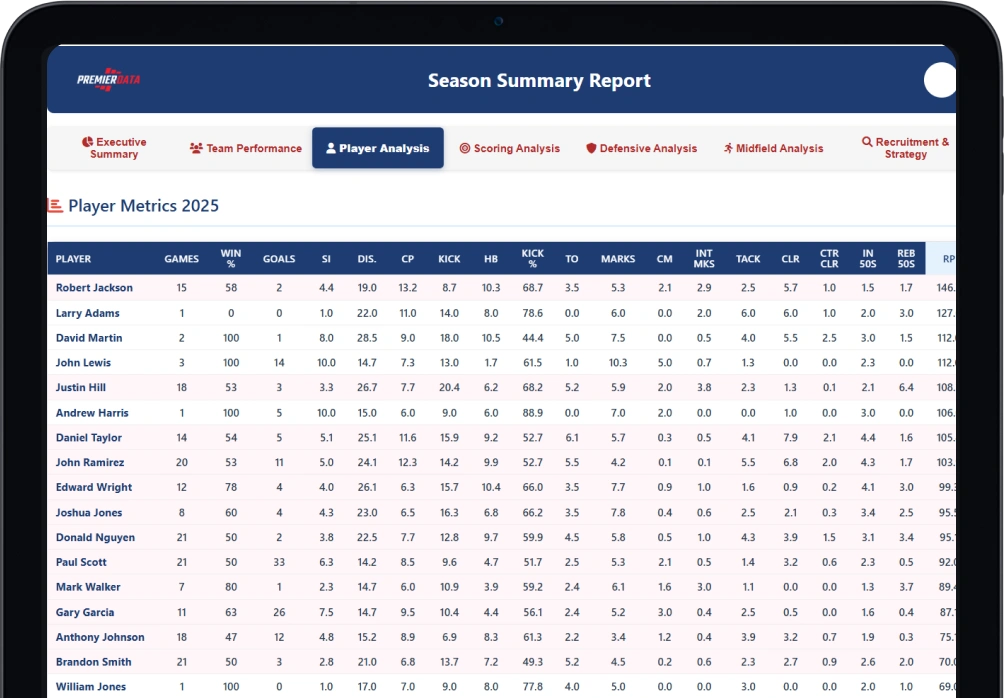This screenshot has height=698, width=1004.
Task: Click the Team Performance people icon
Action: click(x=196, y=149)
